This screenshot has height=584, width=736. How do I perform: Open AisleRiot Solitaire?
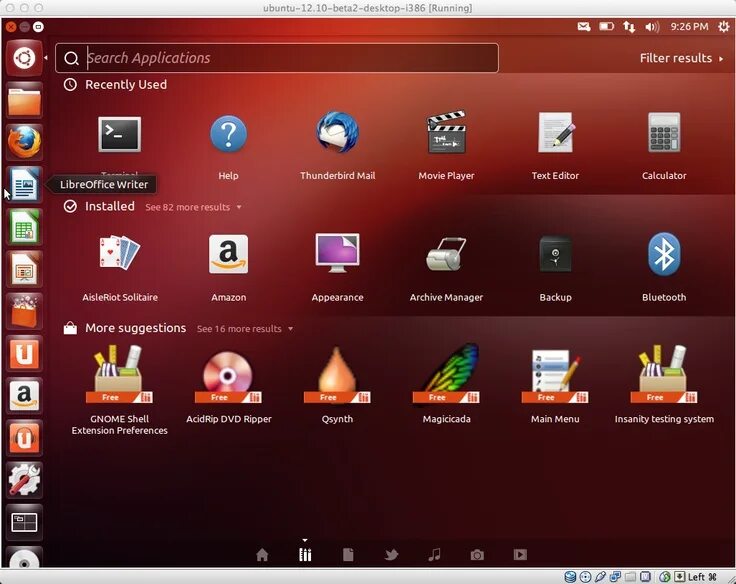(x=120, y=253)
